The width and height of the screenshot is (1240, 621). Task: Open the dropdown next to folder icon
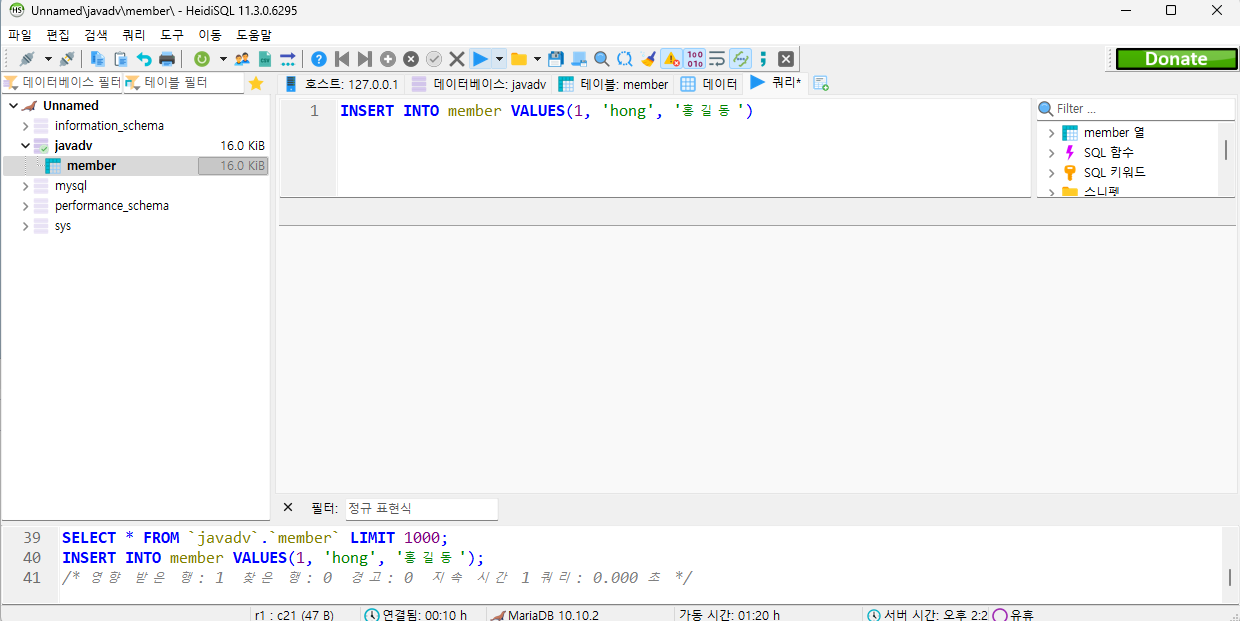pyautogui.click(x=538, y=59)
